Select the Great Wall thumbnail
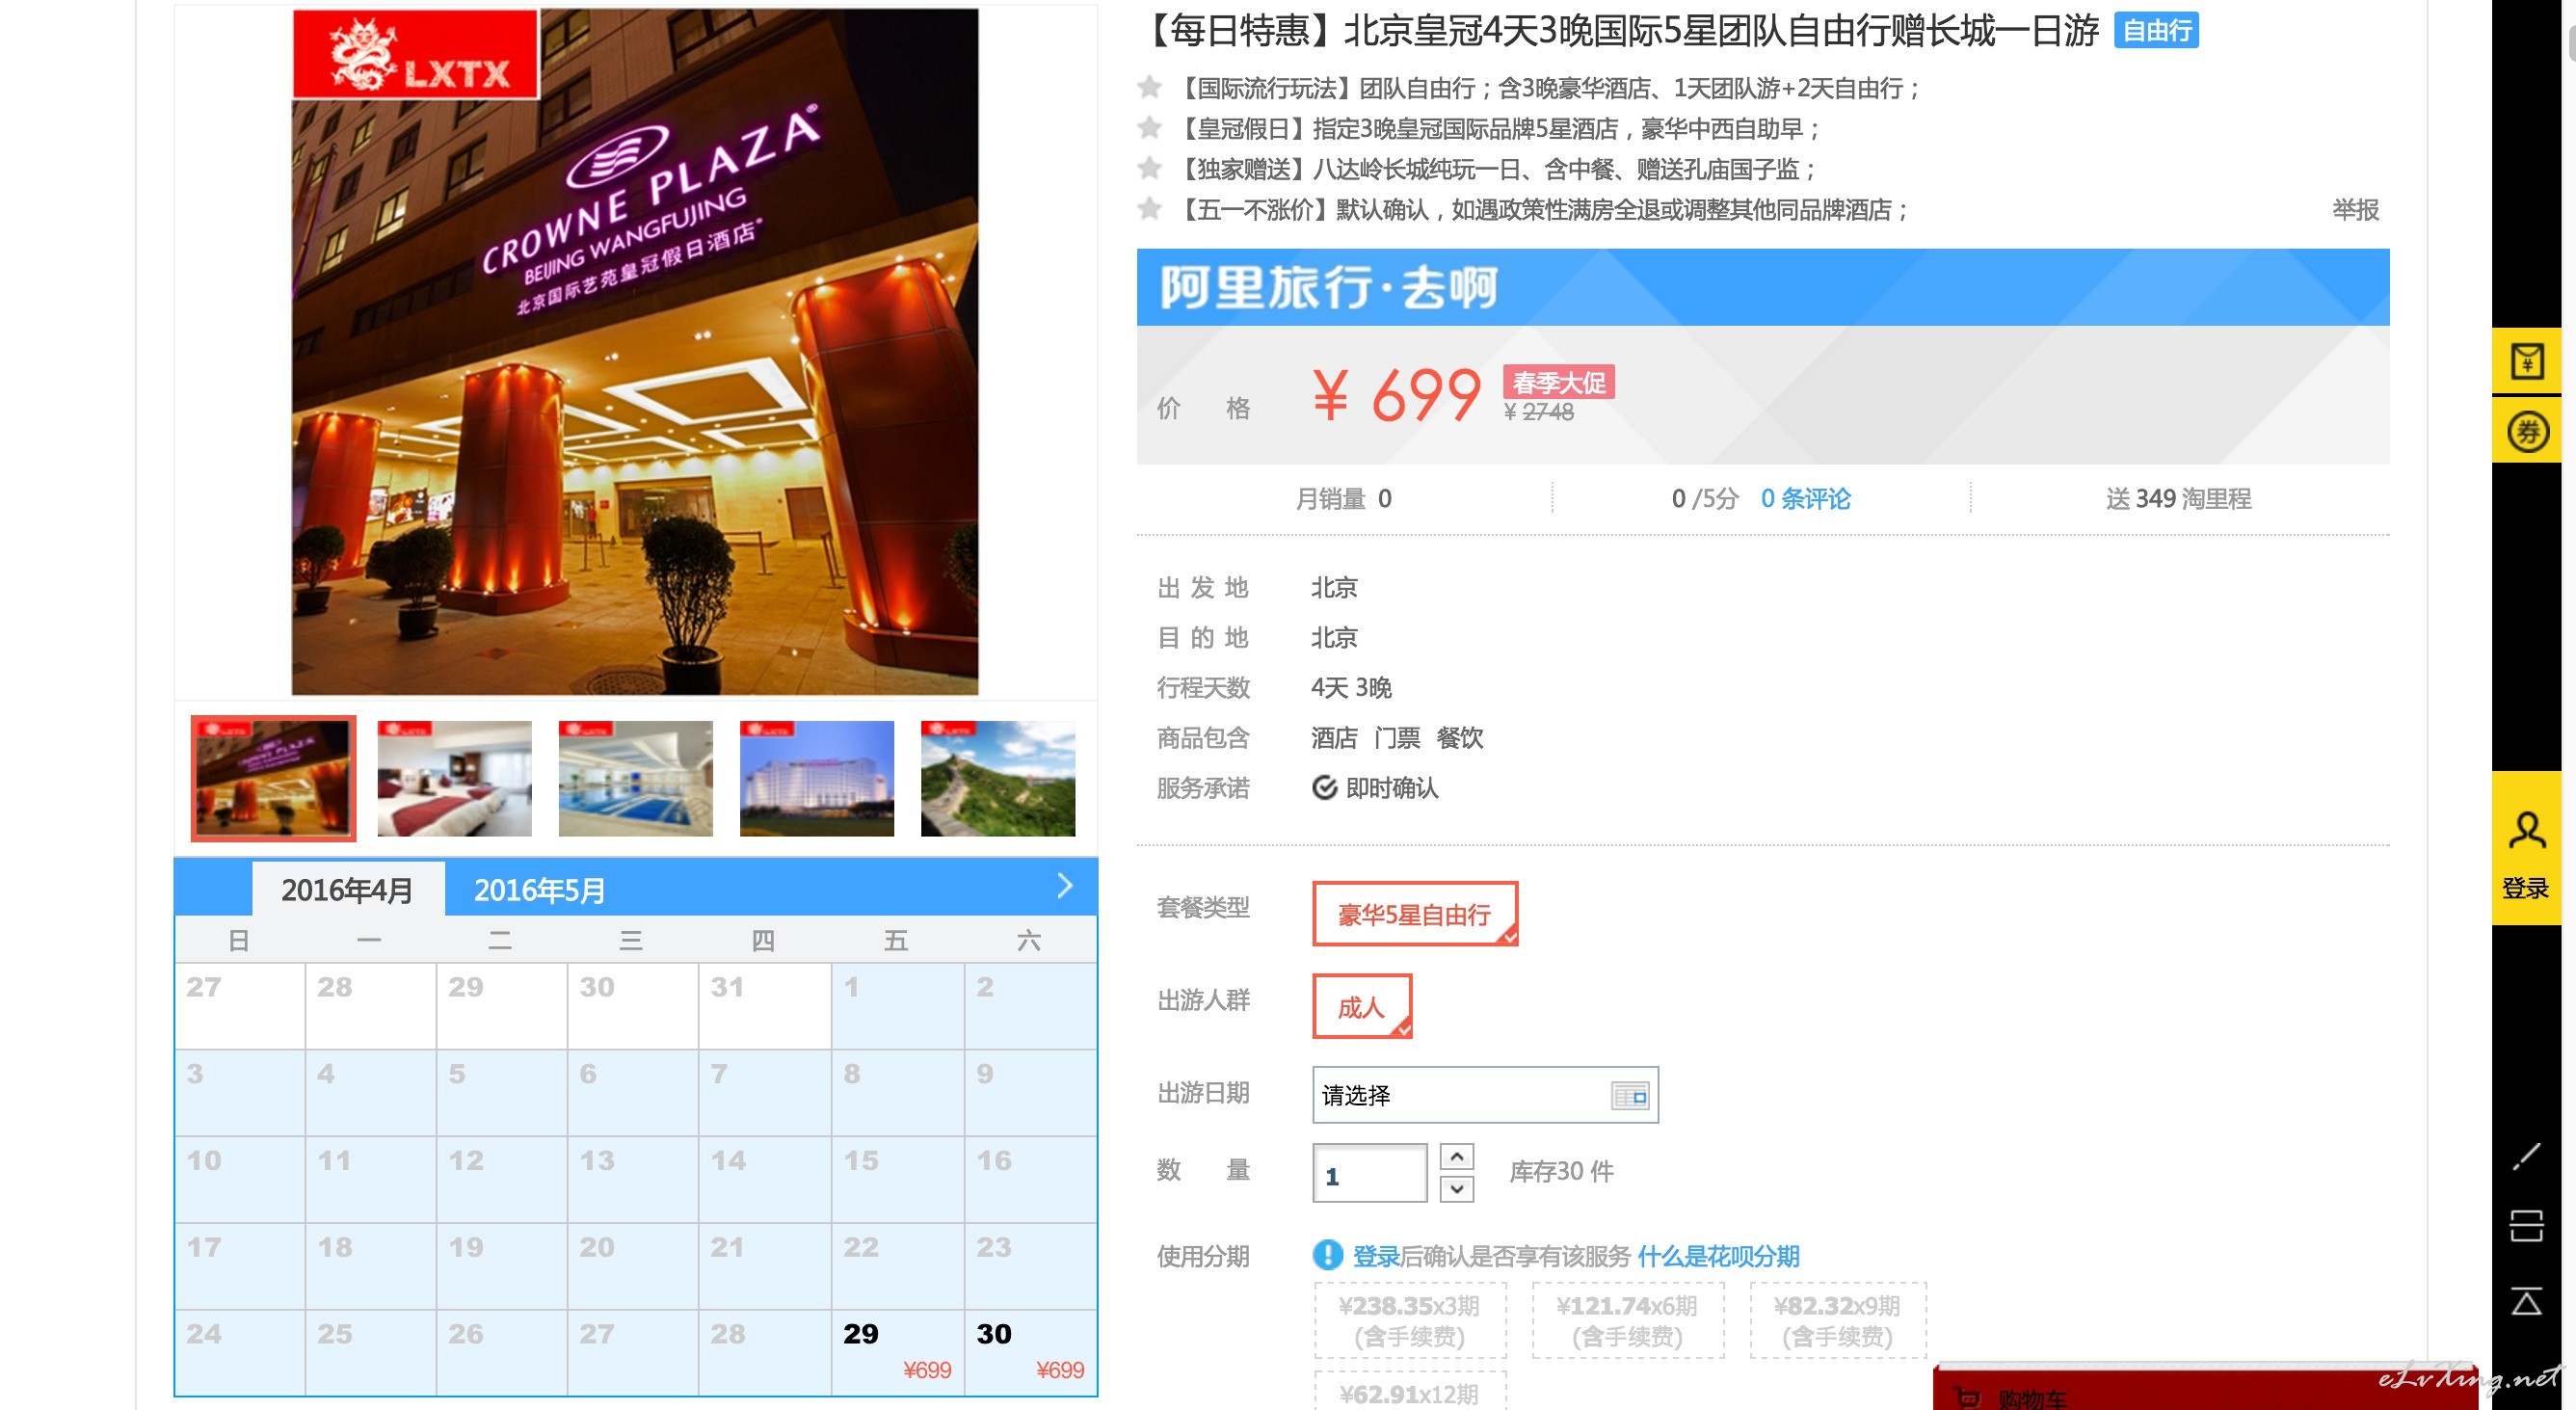 (997, 778)
